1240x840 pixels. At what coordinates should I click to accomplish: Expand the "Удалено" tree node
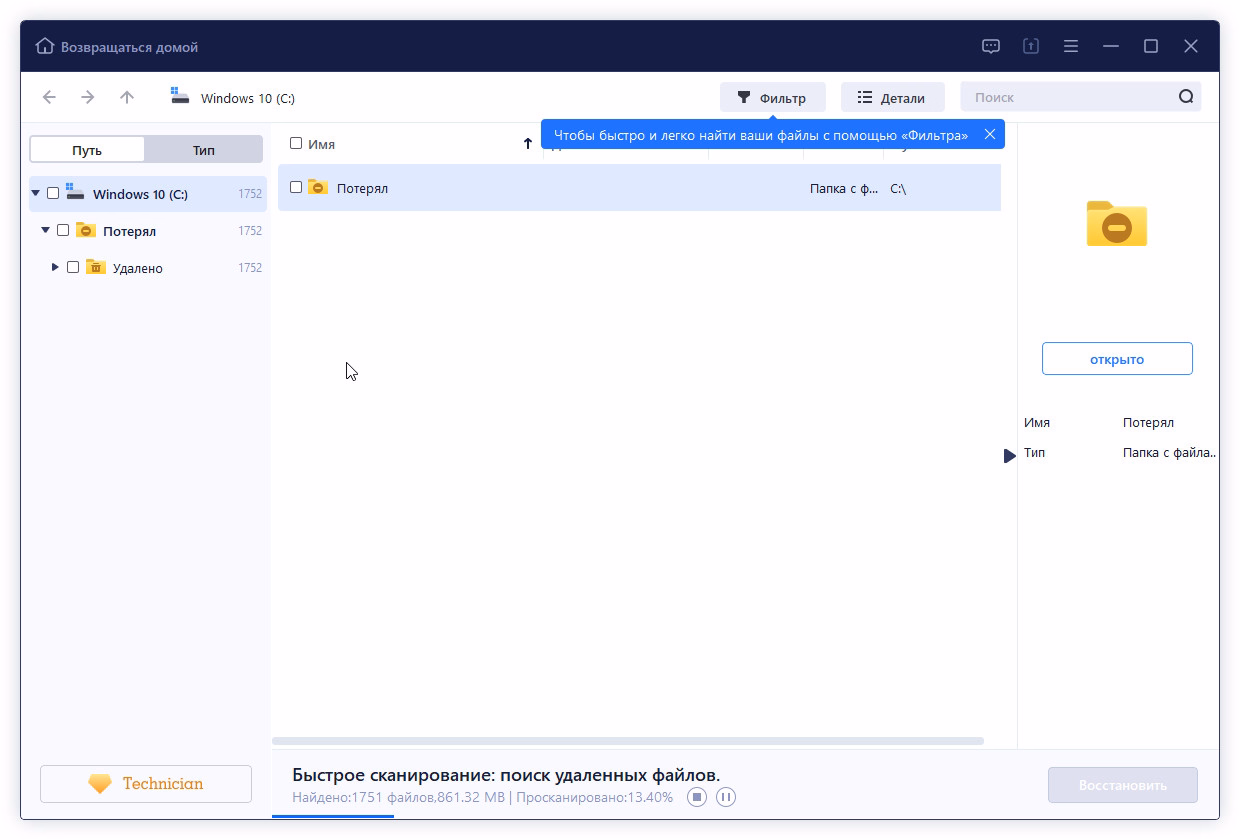(x=55, y=267)
